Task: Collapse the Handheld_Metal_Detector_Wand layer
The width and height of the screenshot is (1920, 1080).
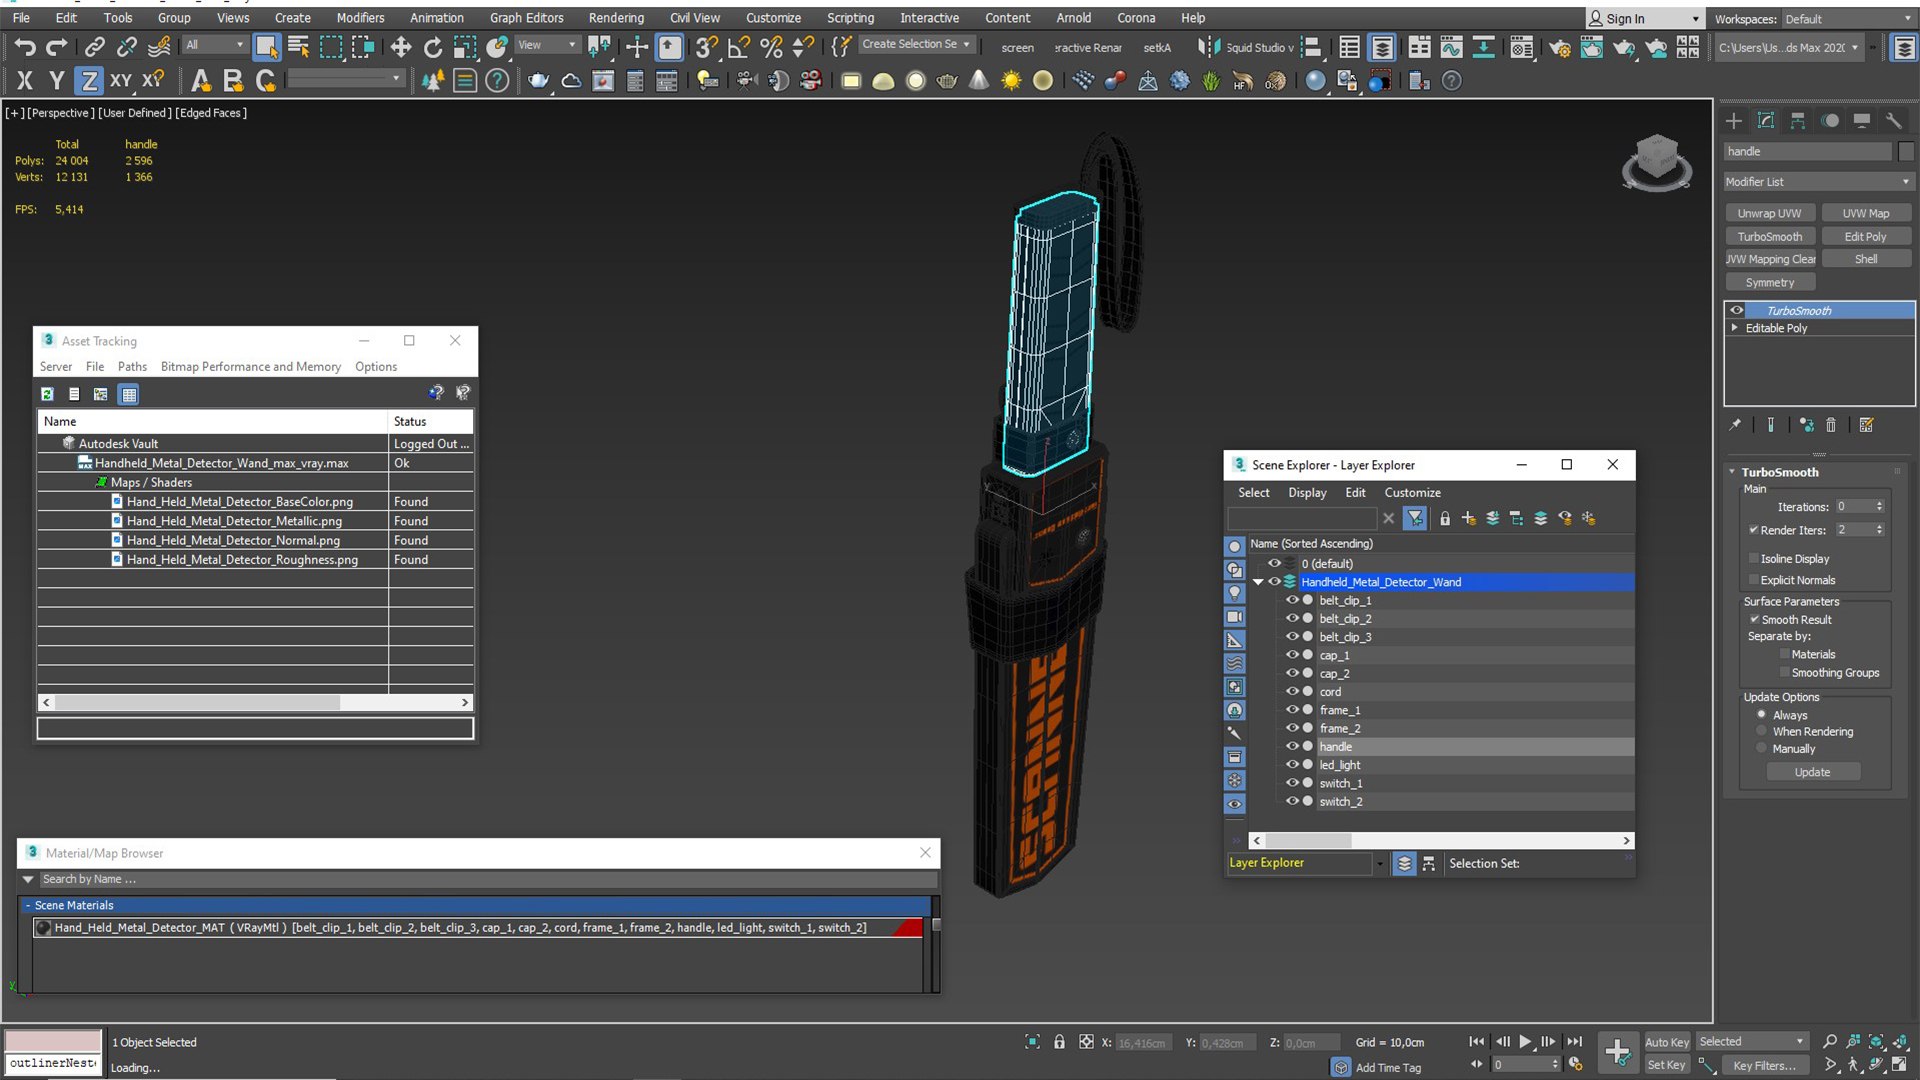Action: point(1258,582)
